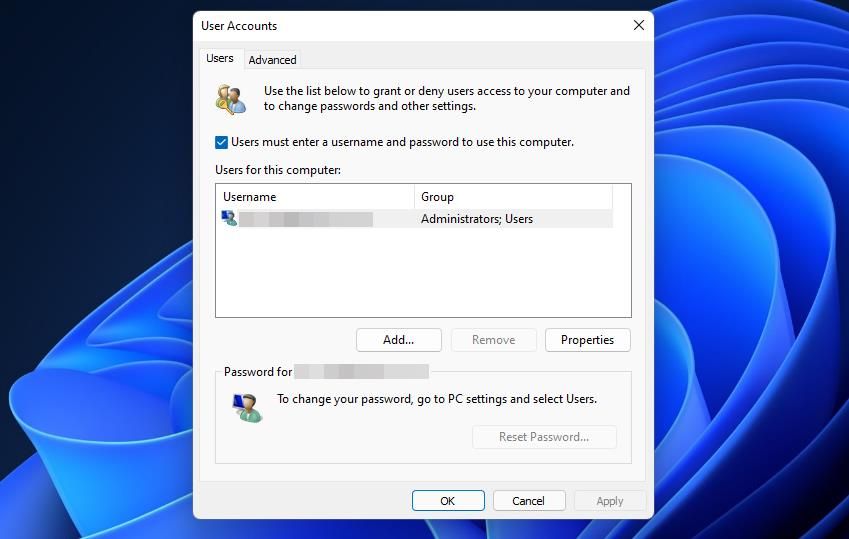The image size is (849, 539).
Task: Open the Advanced tab
Action: (272, 60)
